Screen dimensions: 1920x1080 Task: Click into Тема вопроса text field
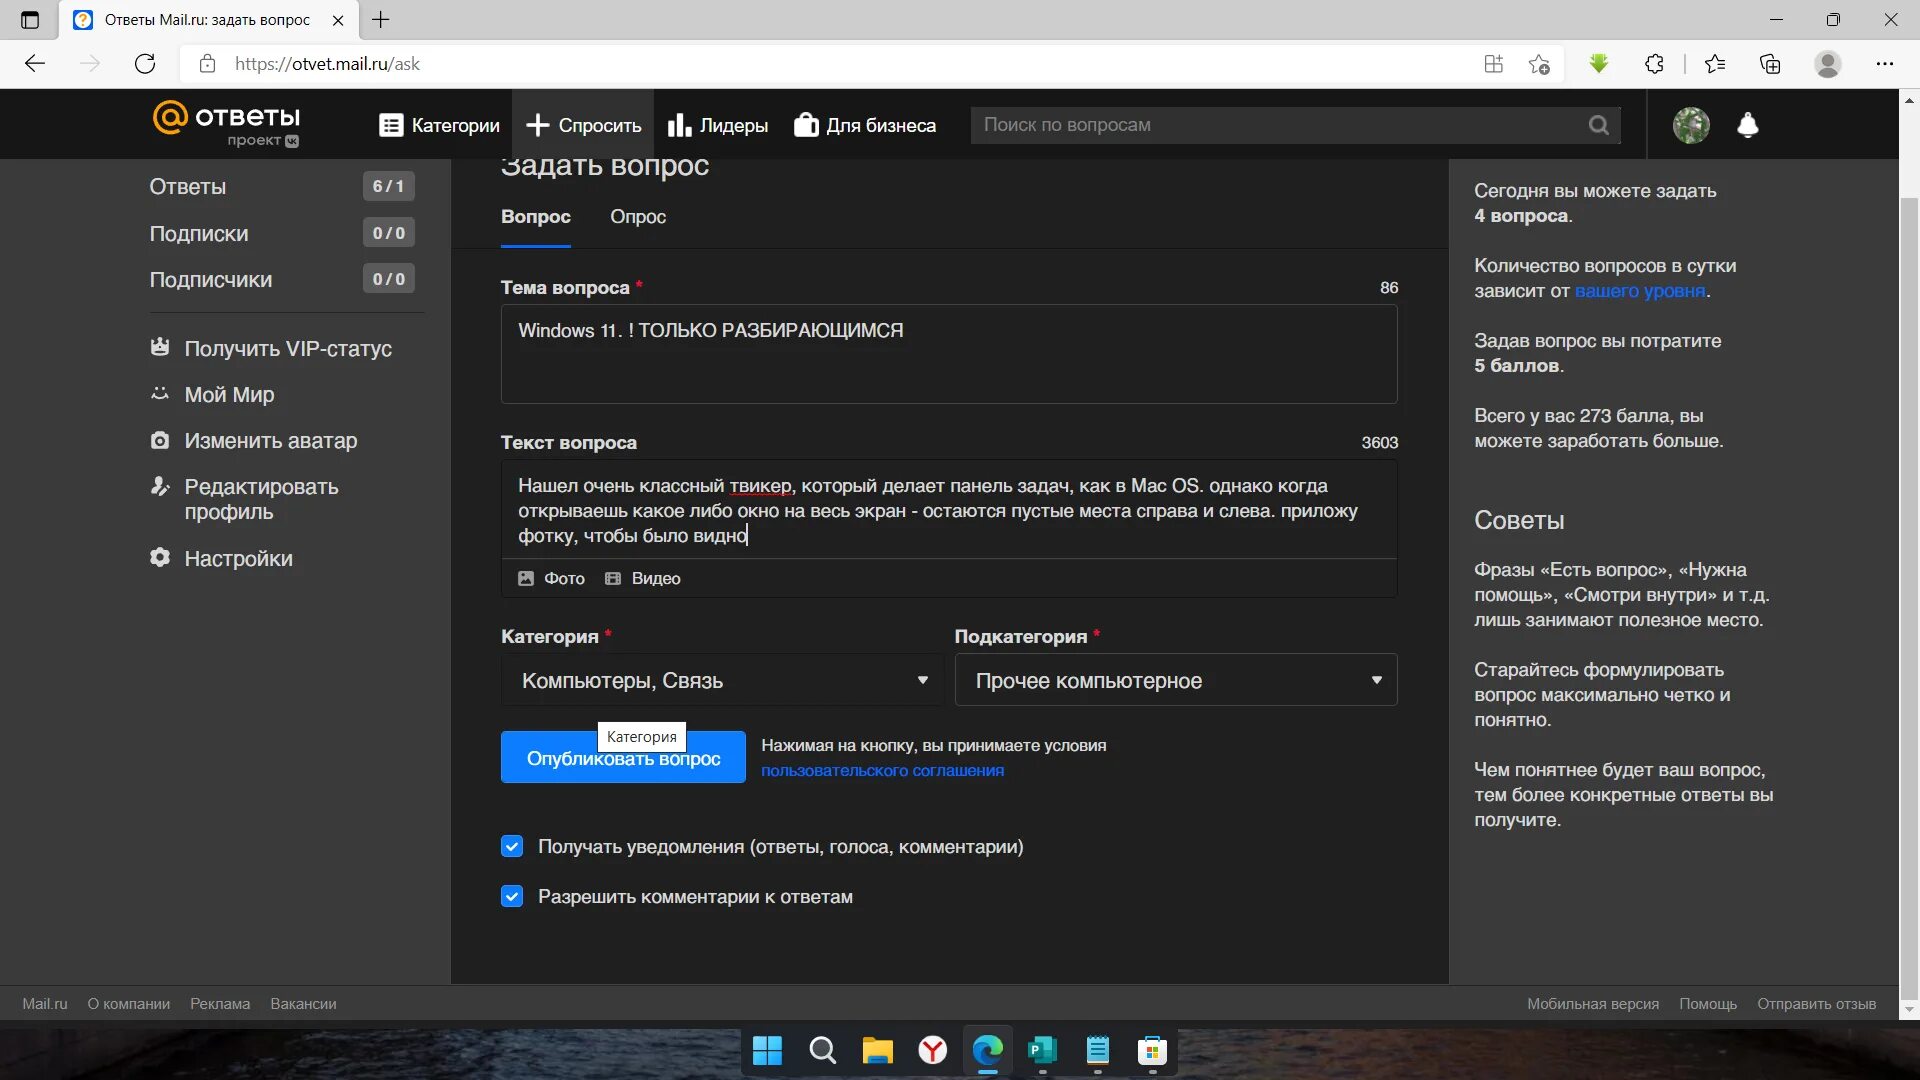[x=948, y=354]
